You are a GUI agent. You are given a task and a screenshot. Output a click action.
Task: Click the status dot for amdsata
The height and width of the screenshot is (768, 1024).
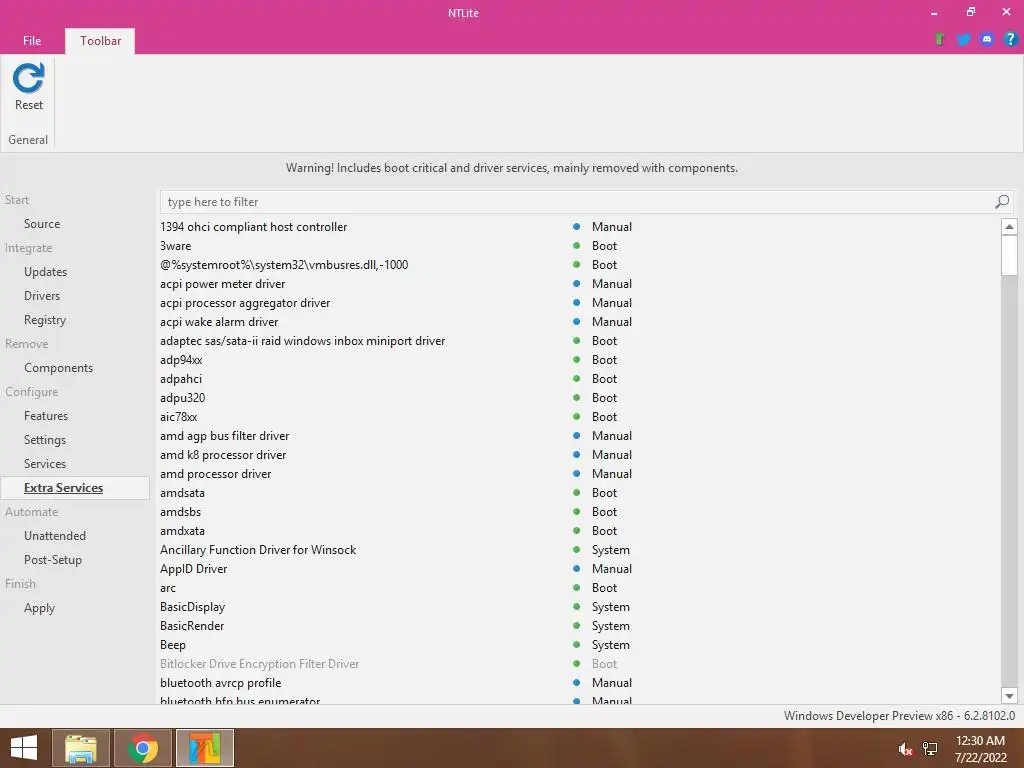[x=577, y=492]
